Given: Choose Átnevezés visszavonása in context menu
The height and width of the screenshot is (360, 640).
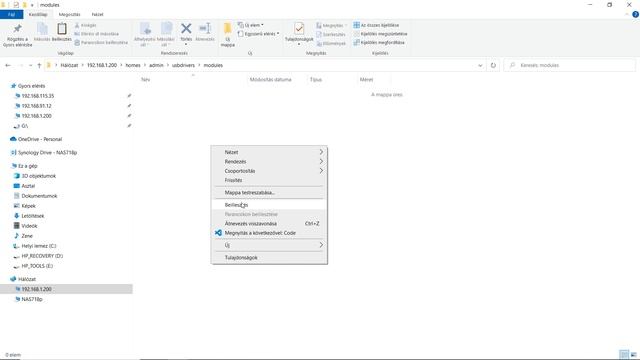Looking at the screenshot, I should [269, 224].
